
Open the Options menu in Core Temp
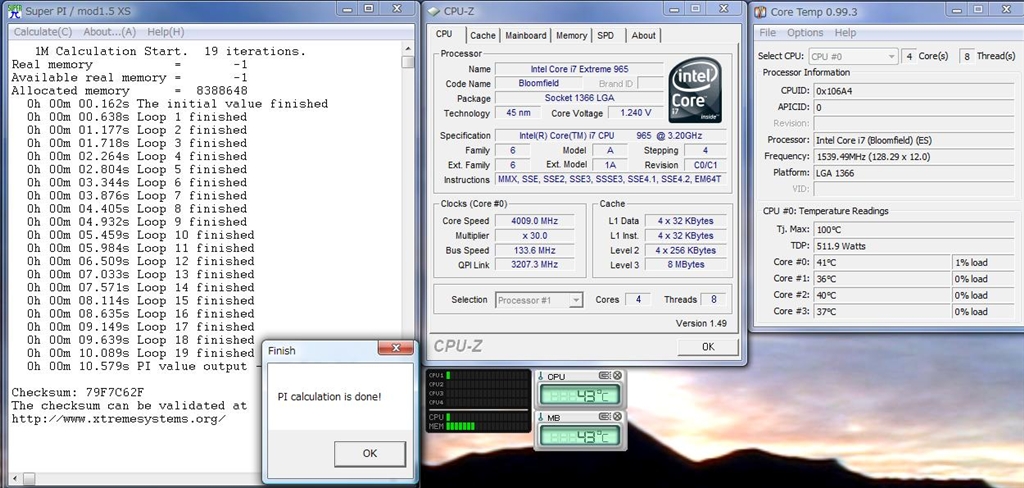[x=805, y=33]
